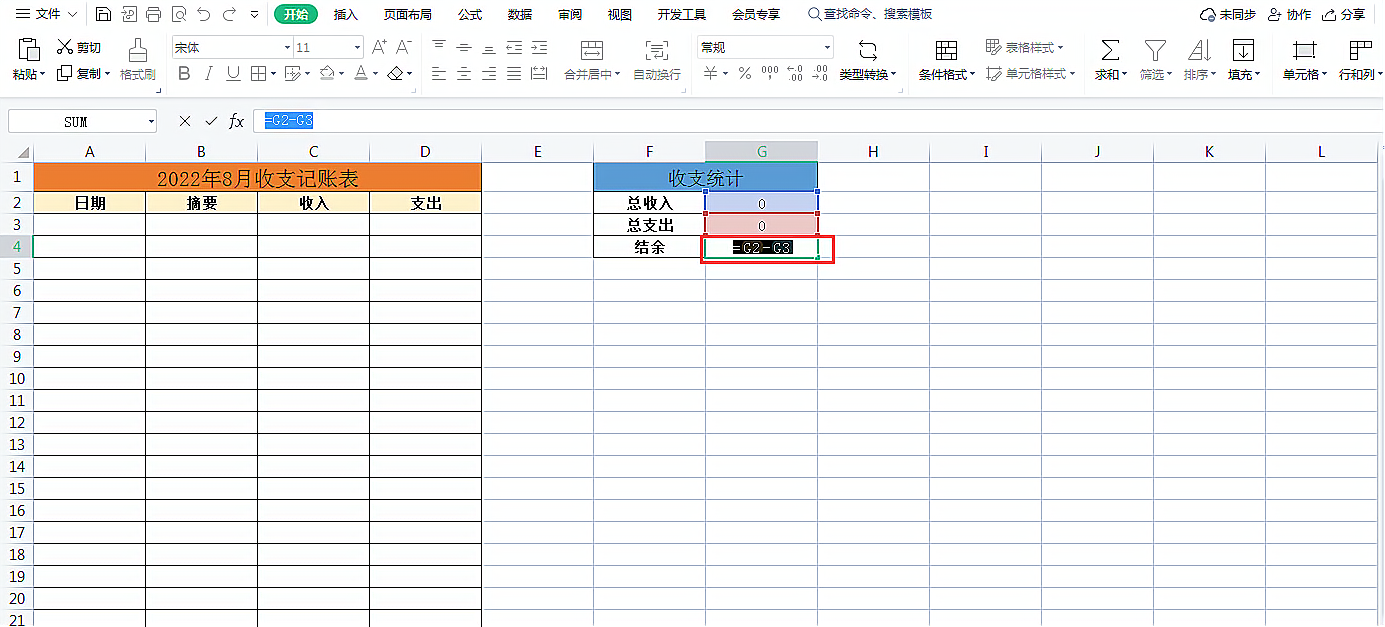Click the percent style icon
The height and width of the screenshot is (627, 1385).
coord(745,73)
